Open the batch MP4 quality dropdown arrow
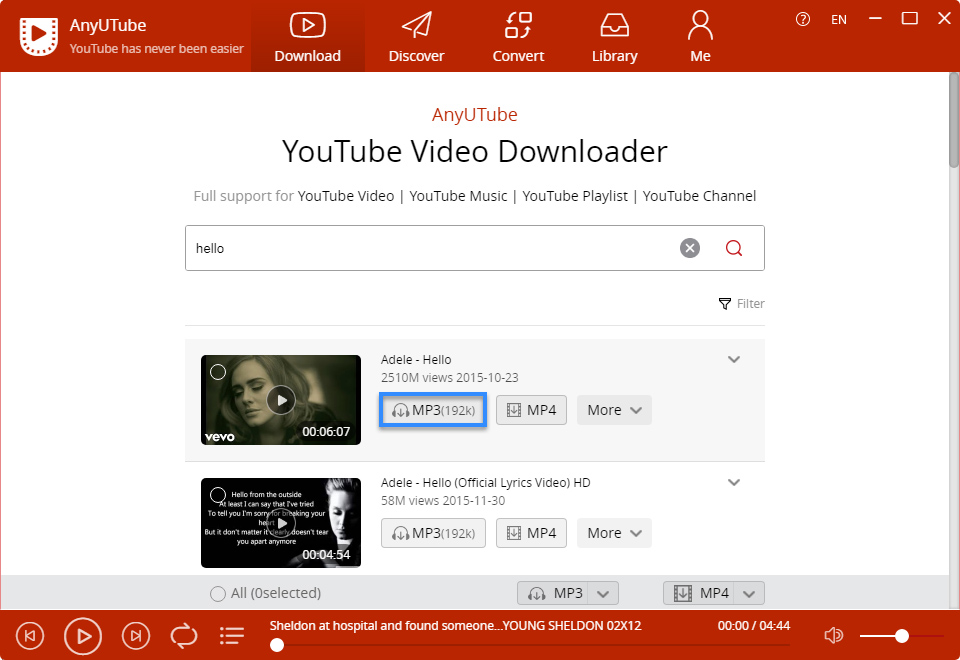Viewport: 960px width, 660px height. click(x=749, y=593)
